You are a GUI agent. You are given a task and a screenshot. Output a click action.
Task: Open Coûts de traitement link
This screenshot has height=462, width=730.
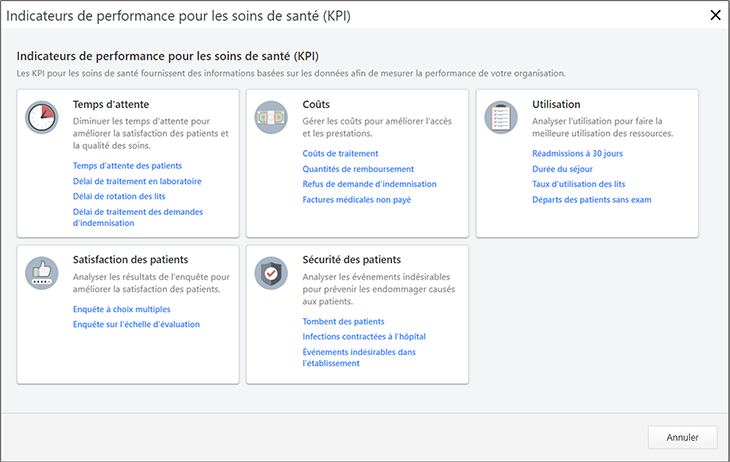pos(340,153)
